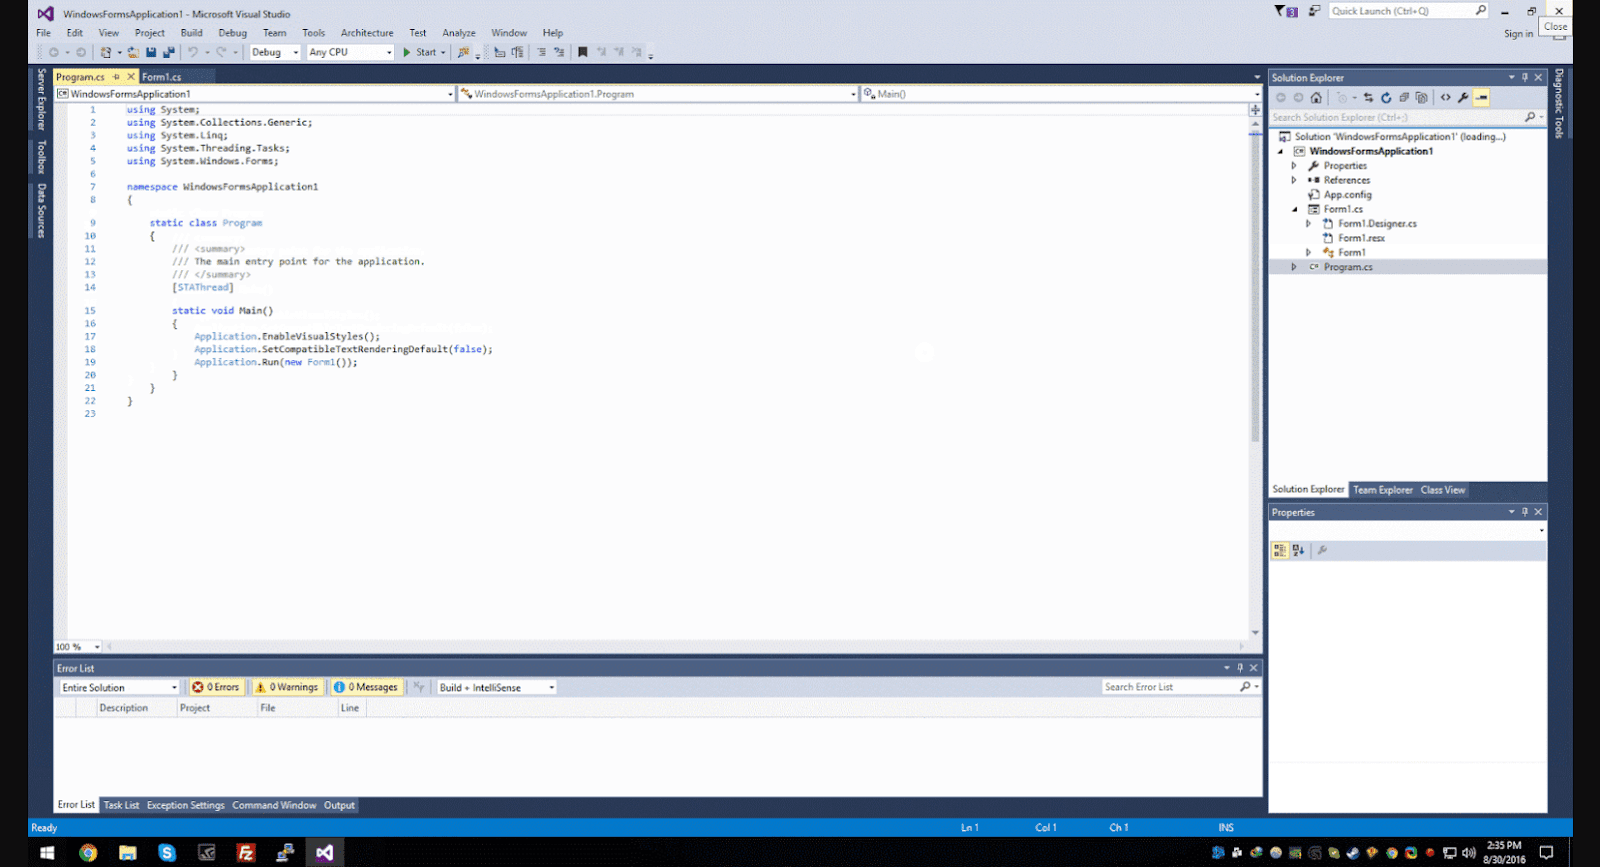
Task: Click the Properties wrench icon in Solution Explorer toolbar
Action: [1463, 97]
